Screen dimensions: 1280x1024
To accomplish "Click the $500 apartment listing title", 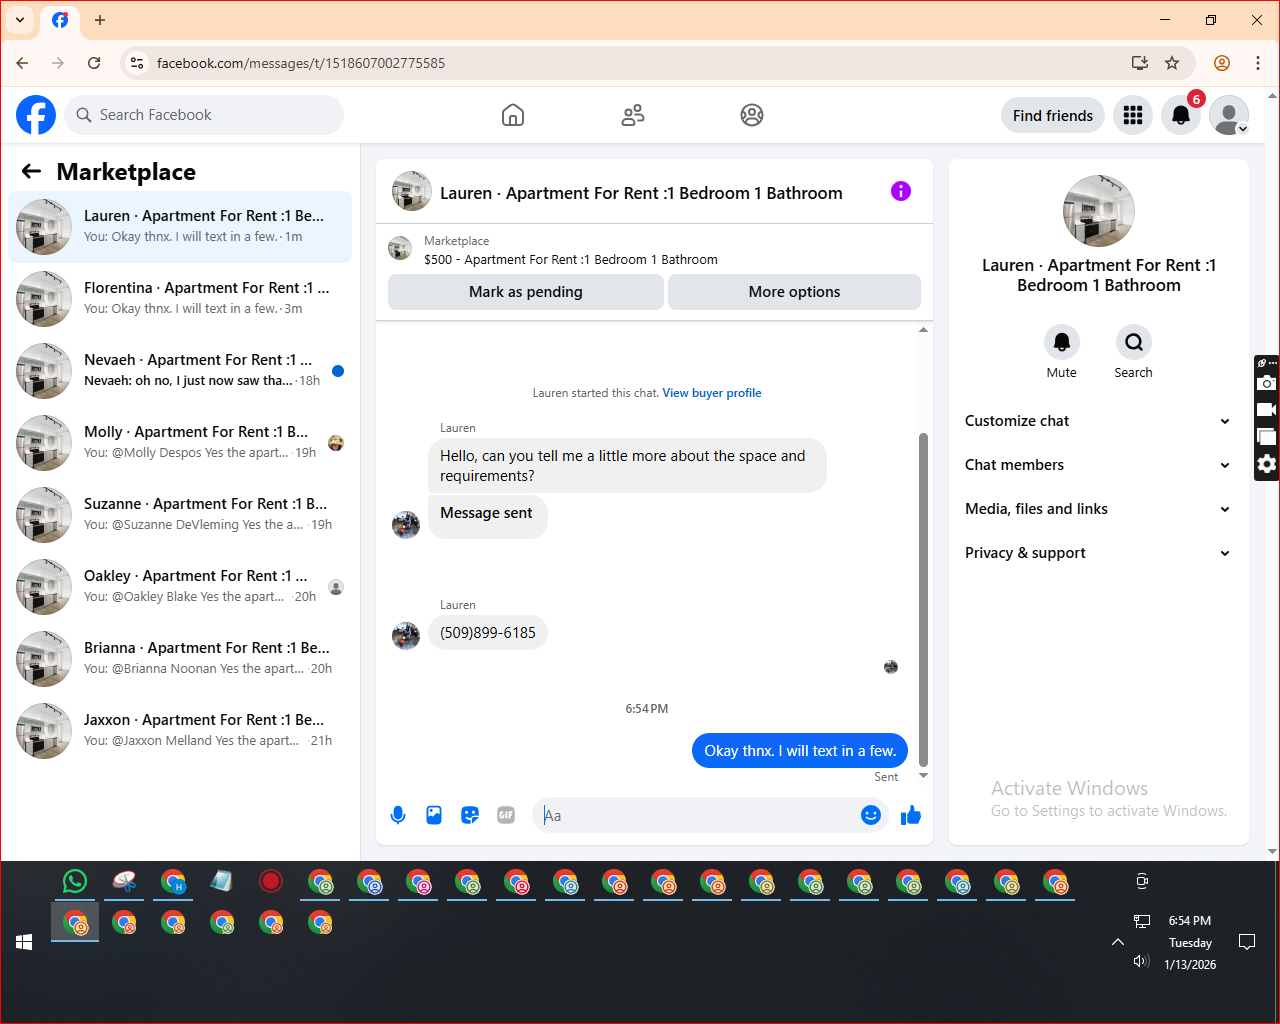I will pos(571,260).
